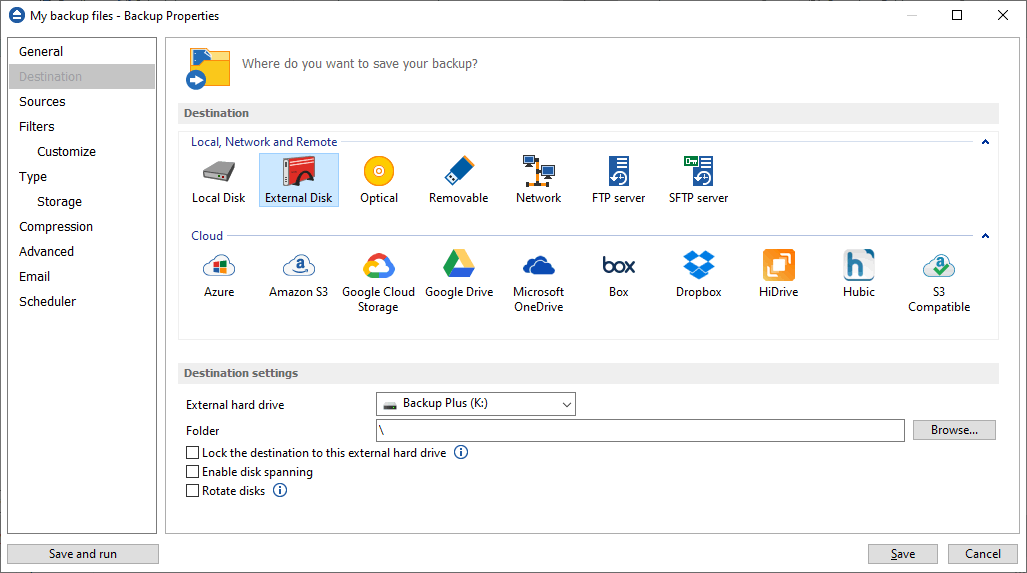Enable disk spanning checkbox
The image size is (1027, 573).
tap(193, 471)
